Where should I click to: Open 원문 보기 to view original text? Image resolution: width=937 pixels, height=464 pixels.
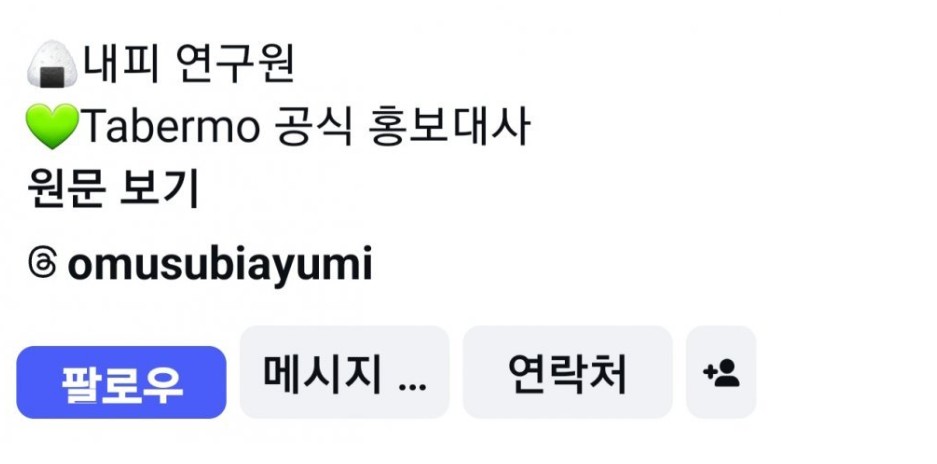(x=113, y=190)
